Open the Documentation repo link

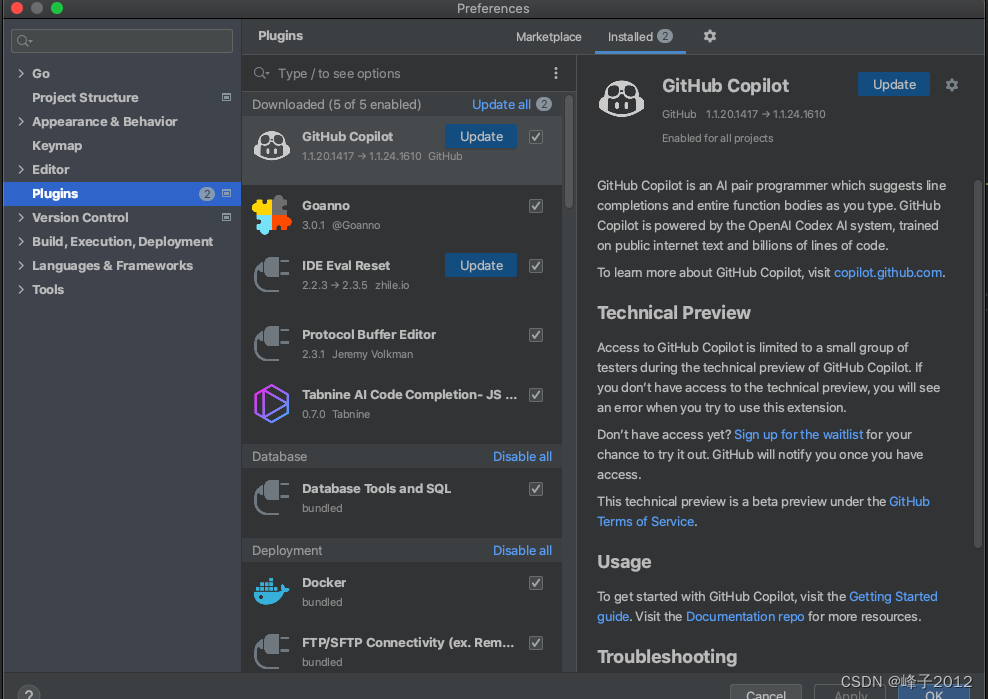coord(745,616)
